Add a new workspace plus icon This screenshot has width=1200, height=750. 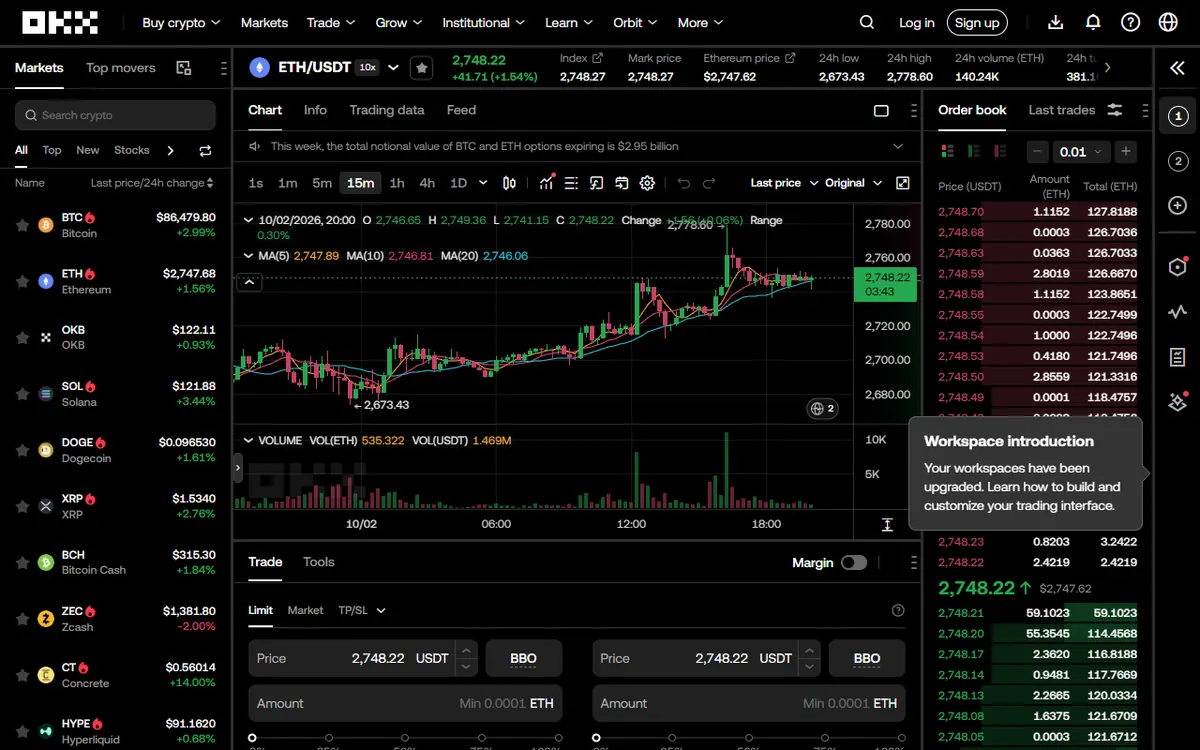(x=1177, y=205)
